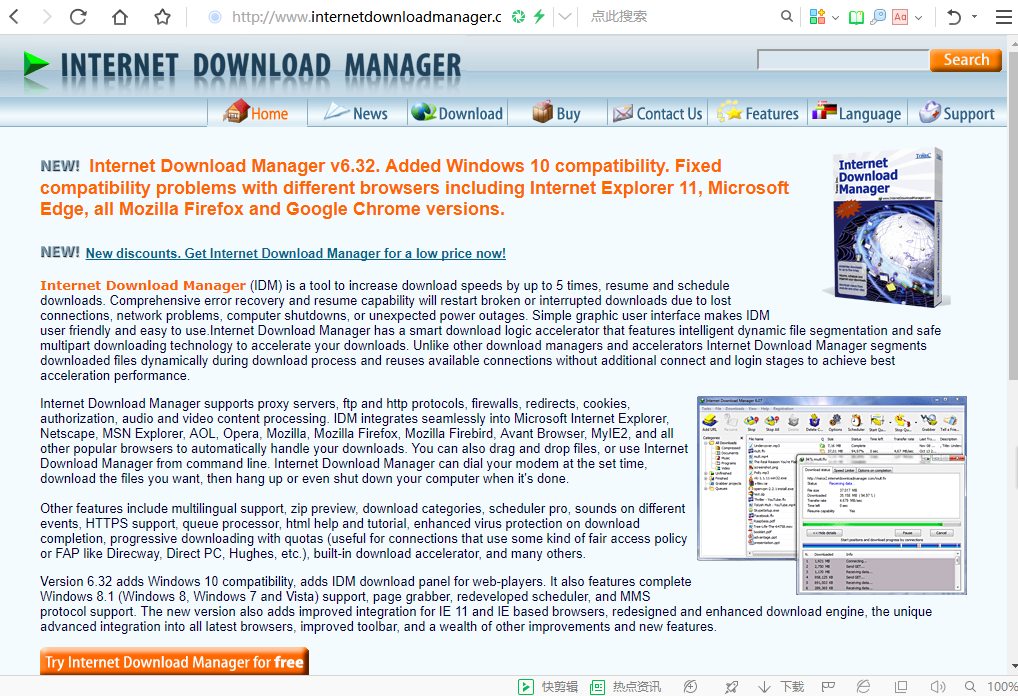The width and height of the screenshot is (1018, 696).
Task: Open the browser home page house icon
Action: coord(120,16)
